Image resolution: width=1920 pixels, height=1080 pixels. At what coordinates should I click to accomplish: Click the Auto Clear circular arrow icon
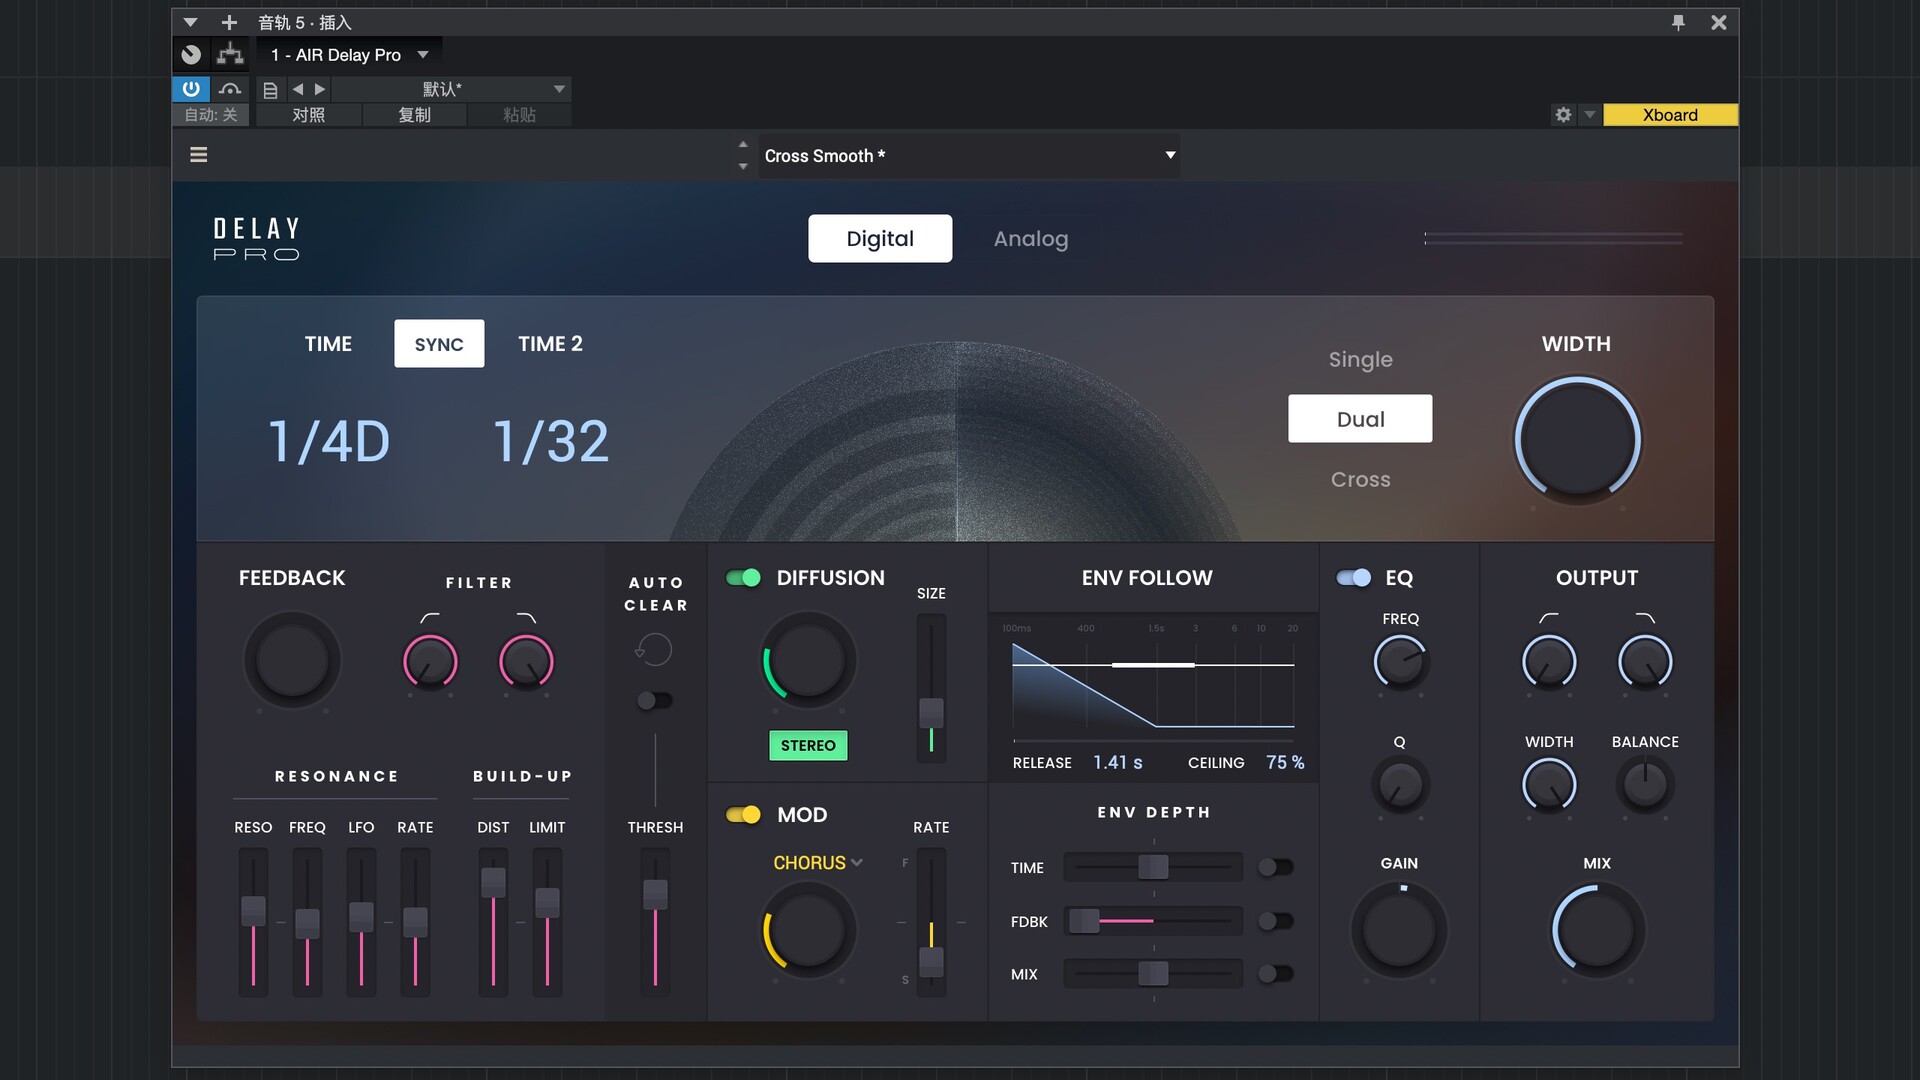[x=654, y=650]
